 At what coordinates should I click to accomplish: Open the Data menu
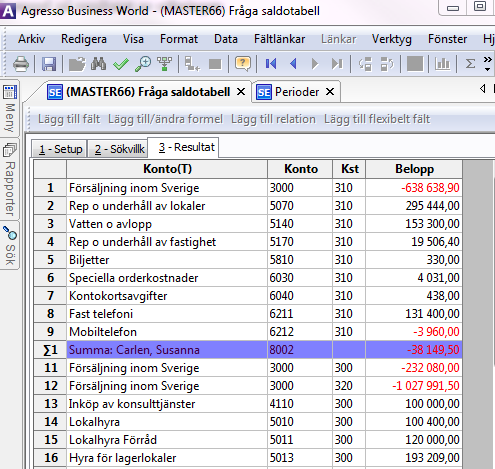point(226,39)
